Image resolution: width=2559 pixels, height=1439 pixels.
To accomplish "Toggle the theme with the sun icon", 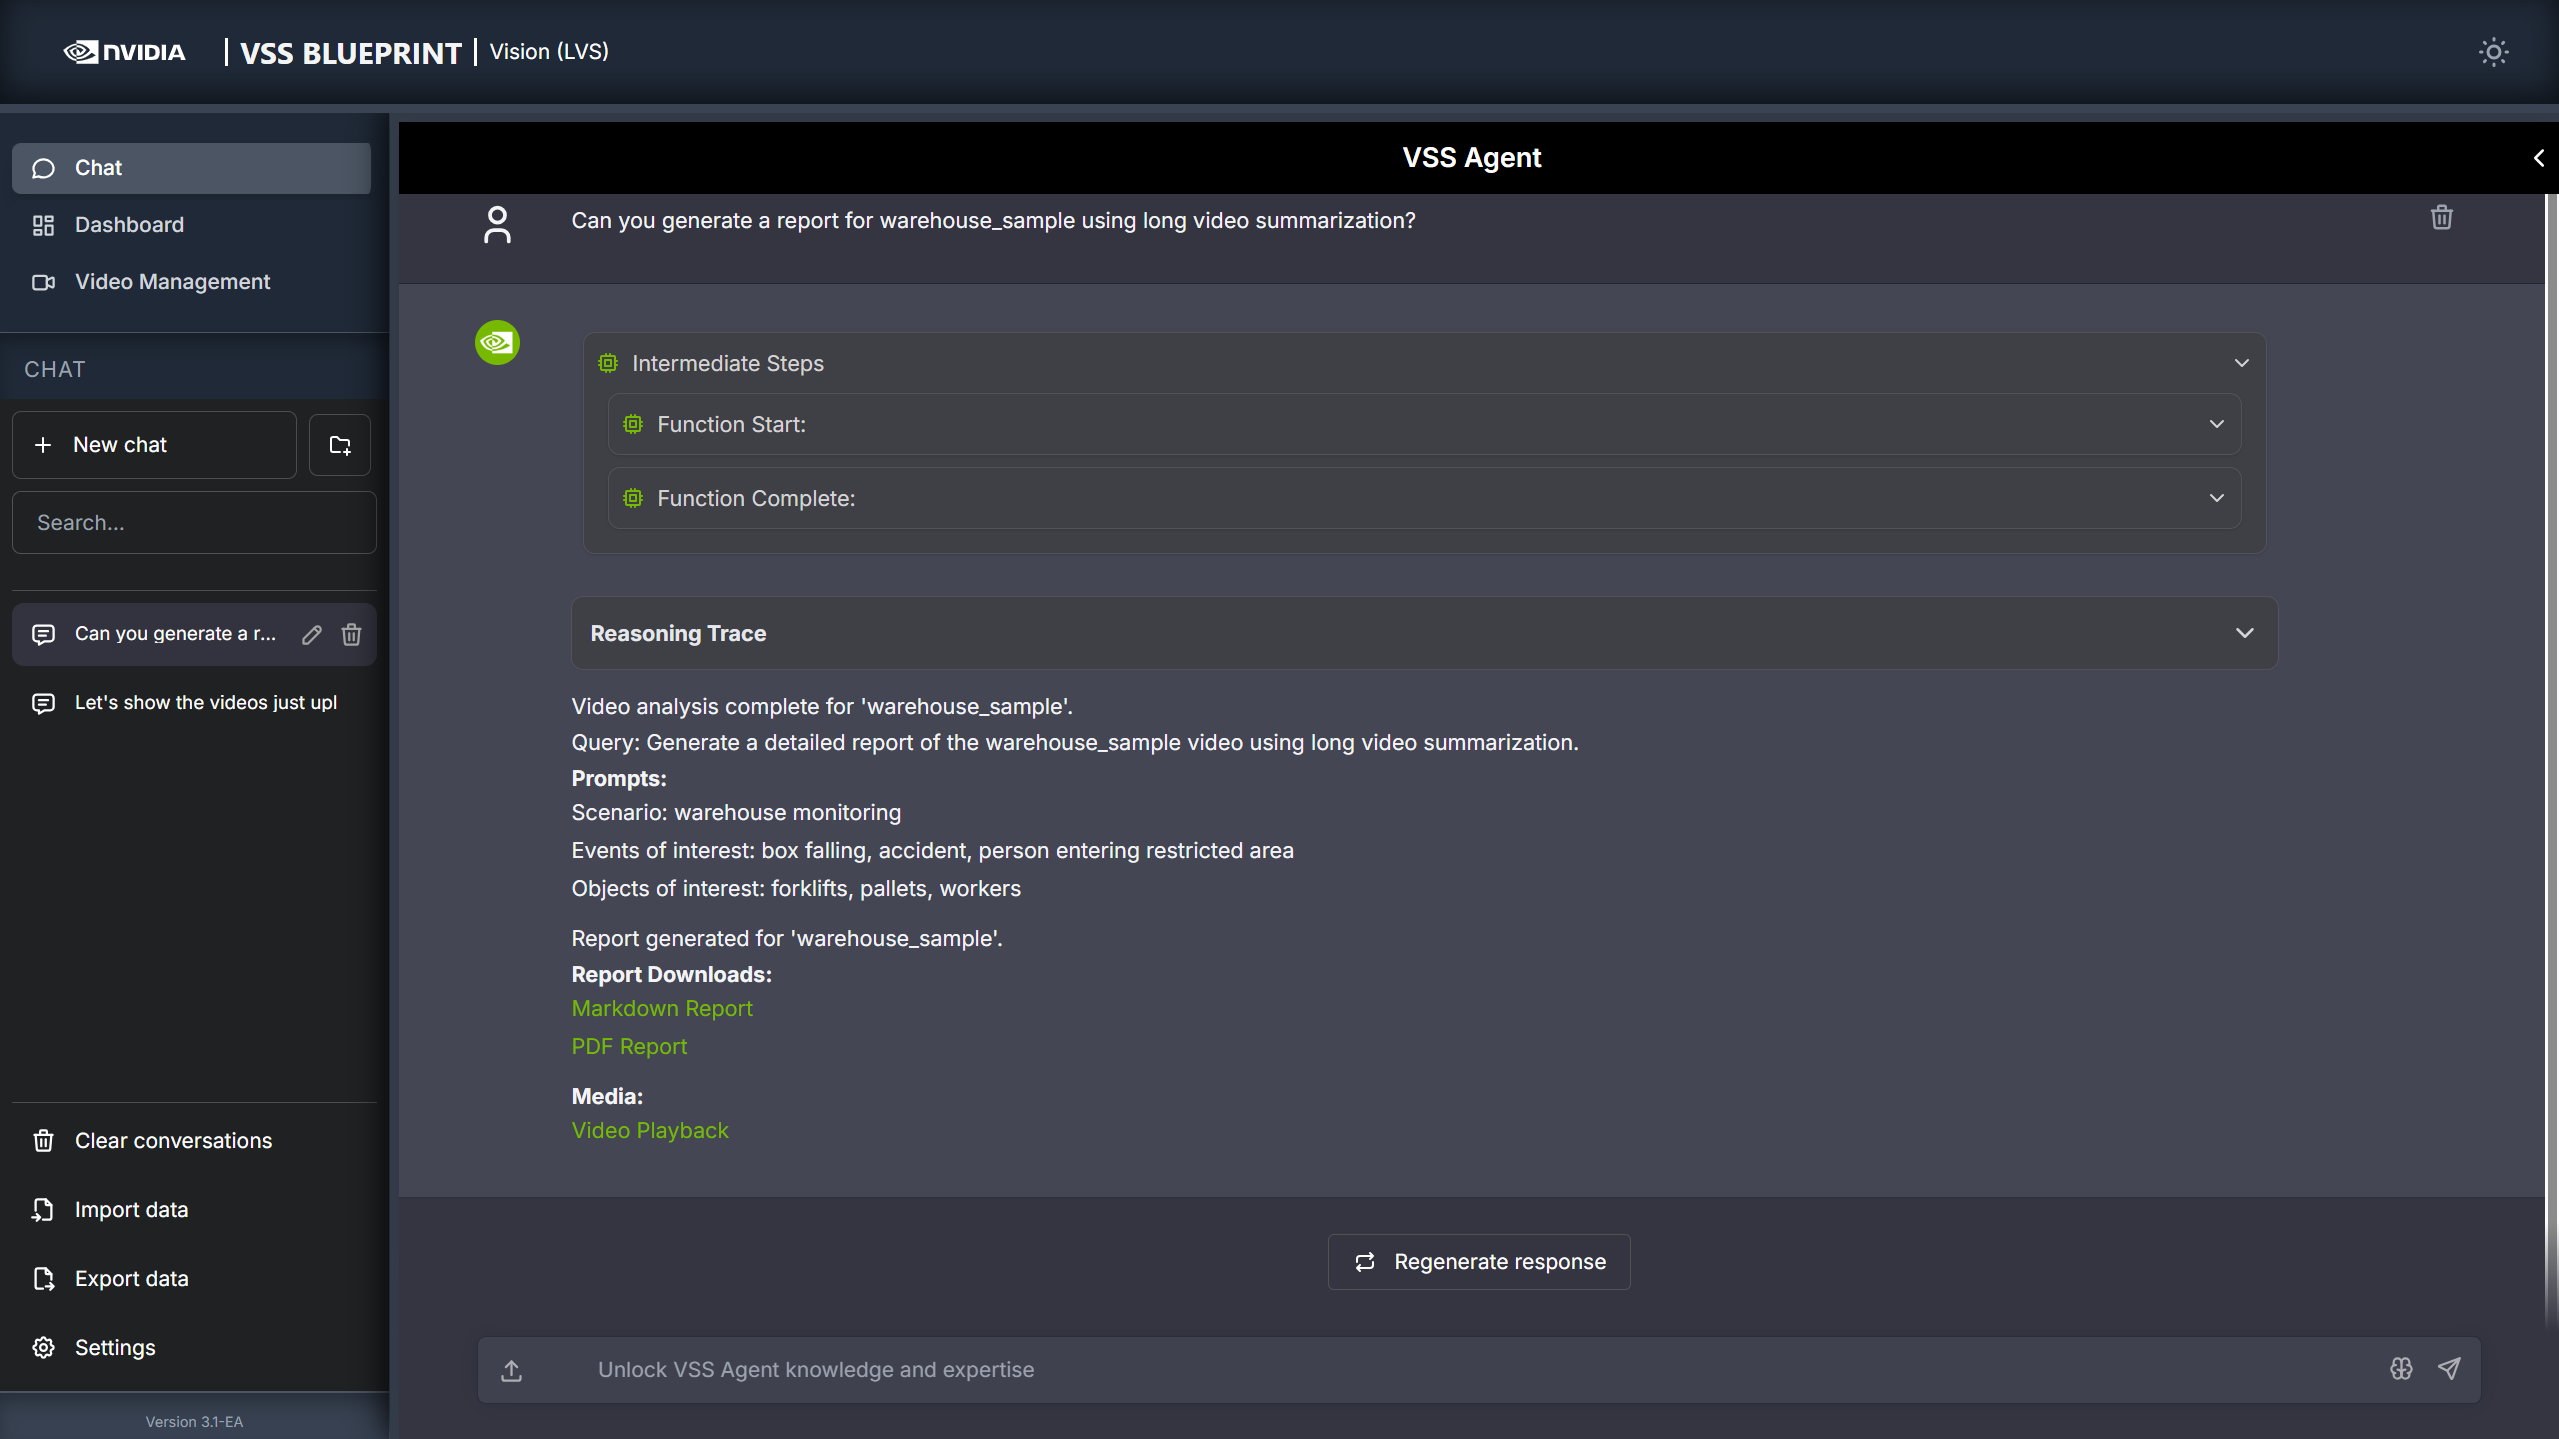I will click(x=2493, y=51).
